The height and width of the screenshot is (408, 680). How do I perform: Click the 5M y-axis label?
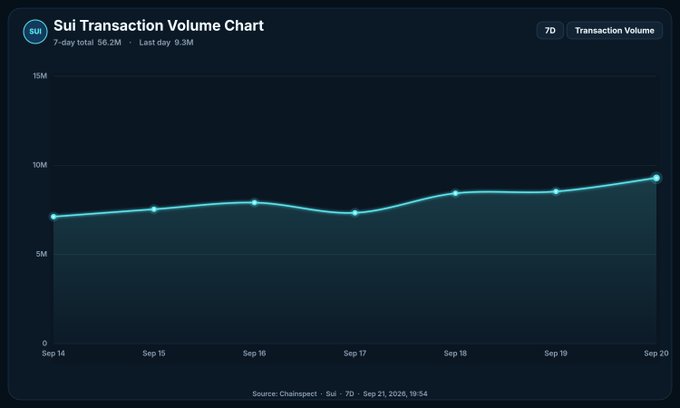point(42,254)
